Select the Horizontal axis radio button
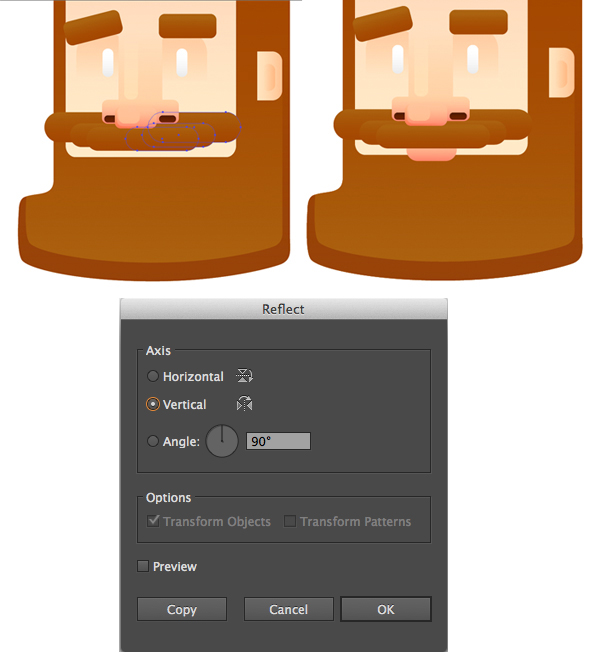 pos(153,376)
